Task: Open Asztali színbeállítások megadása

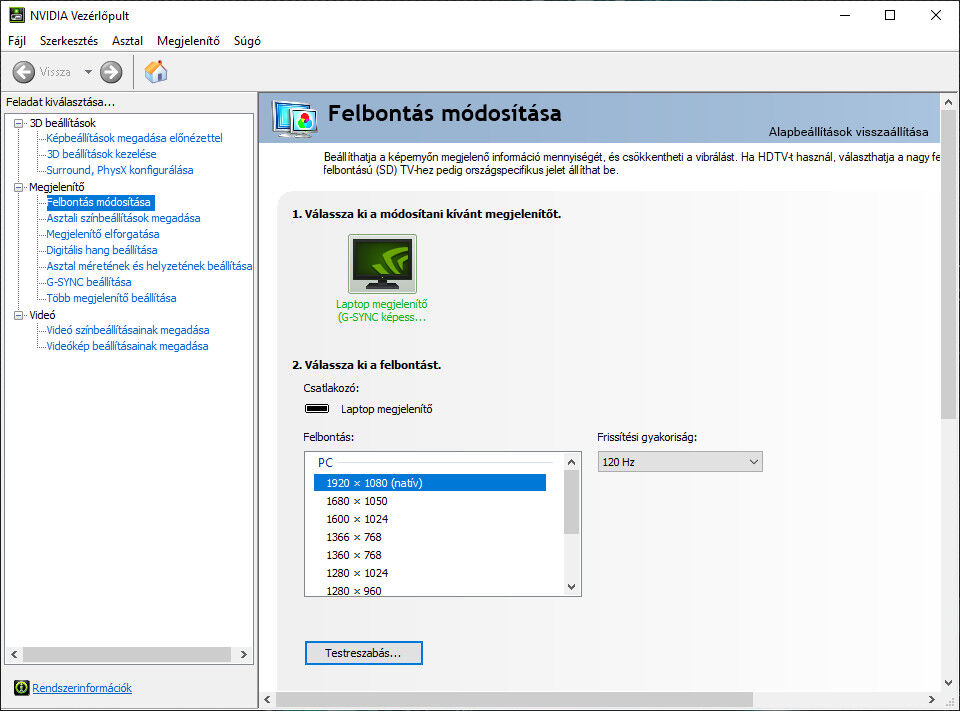Action: coord(123,218)
